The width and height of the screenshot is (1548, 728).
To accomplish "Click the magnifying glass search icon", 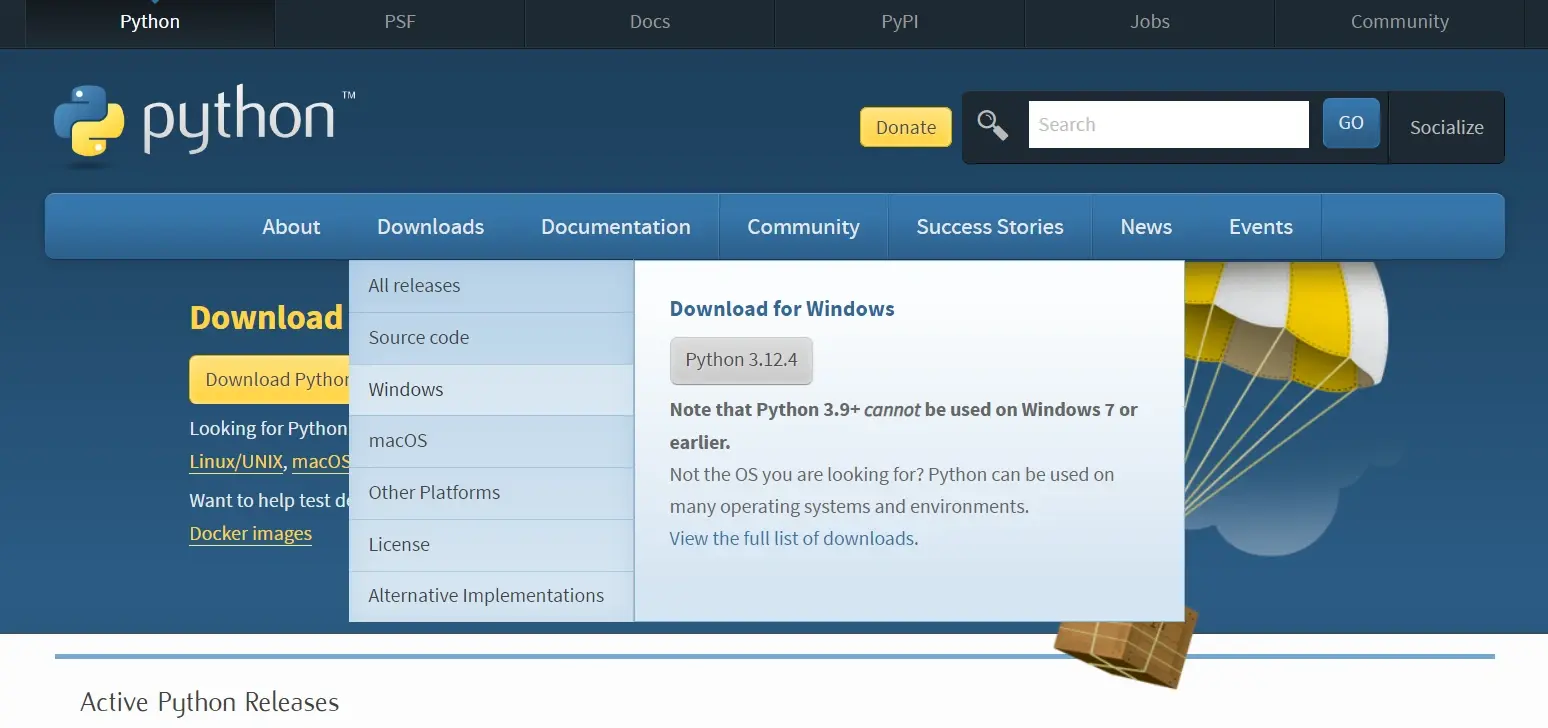I will coord(993,126).
